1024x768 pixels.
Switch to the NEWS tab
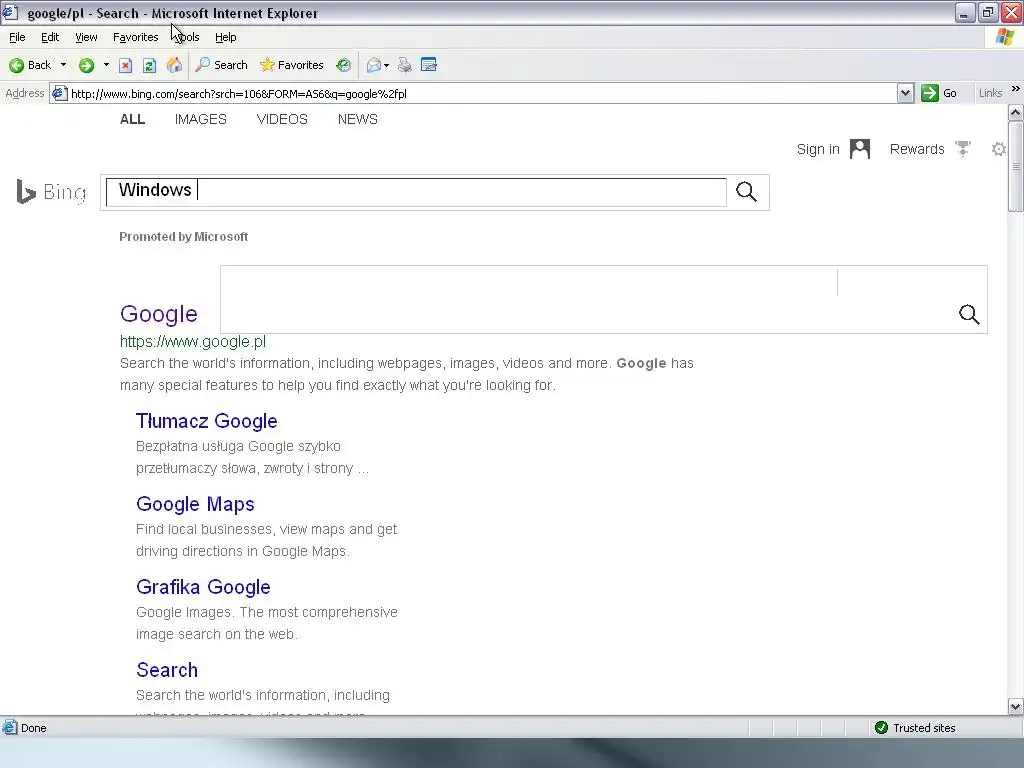pos(357,120)
